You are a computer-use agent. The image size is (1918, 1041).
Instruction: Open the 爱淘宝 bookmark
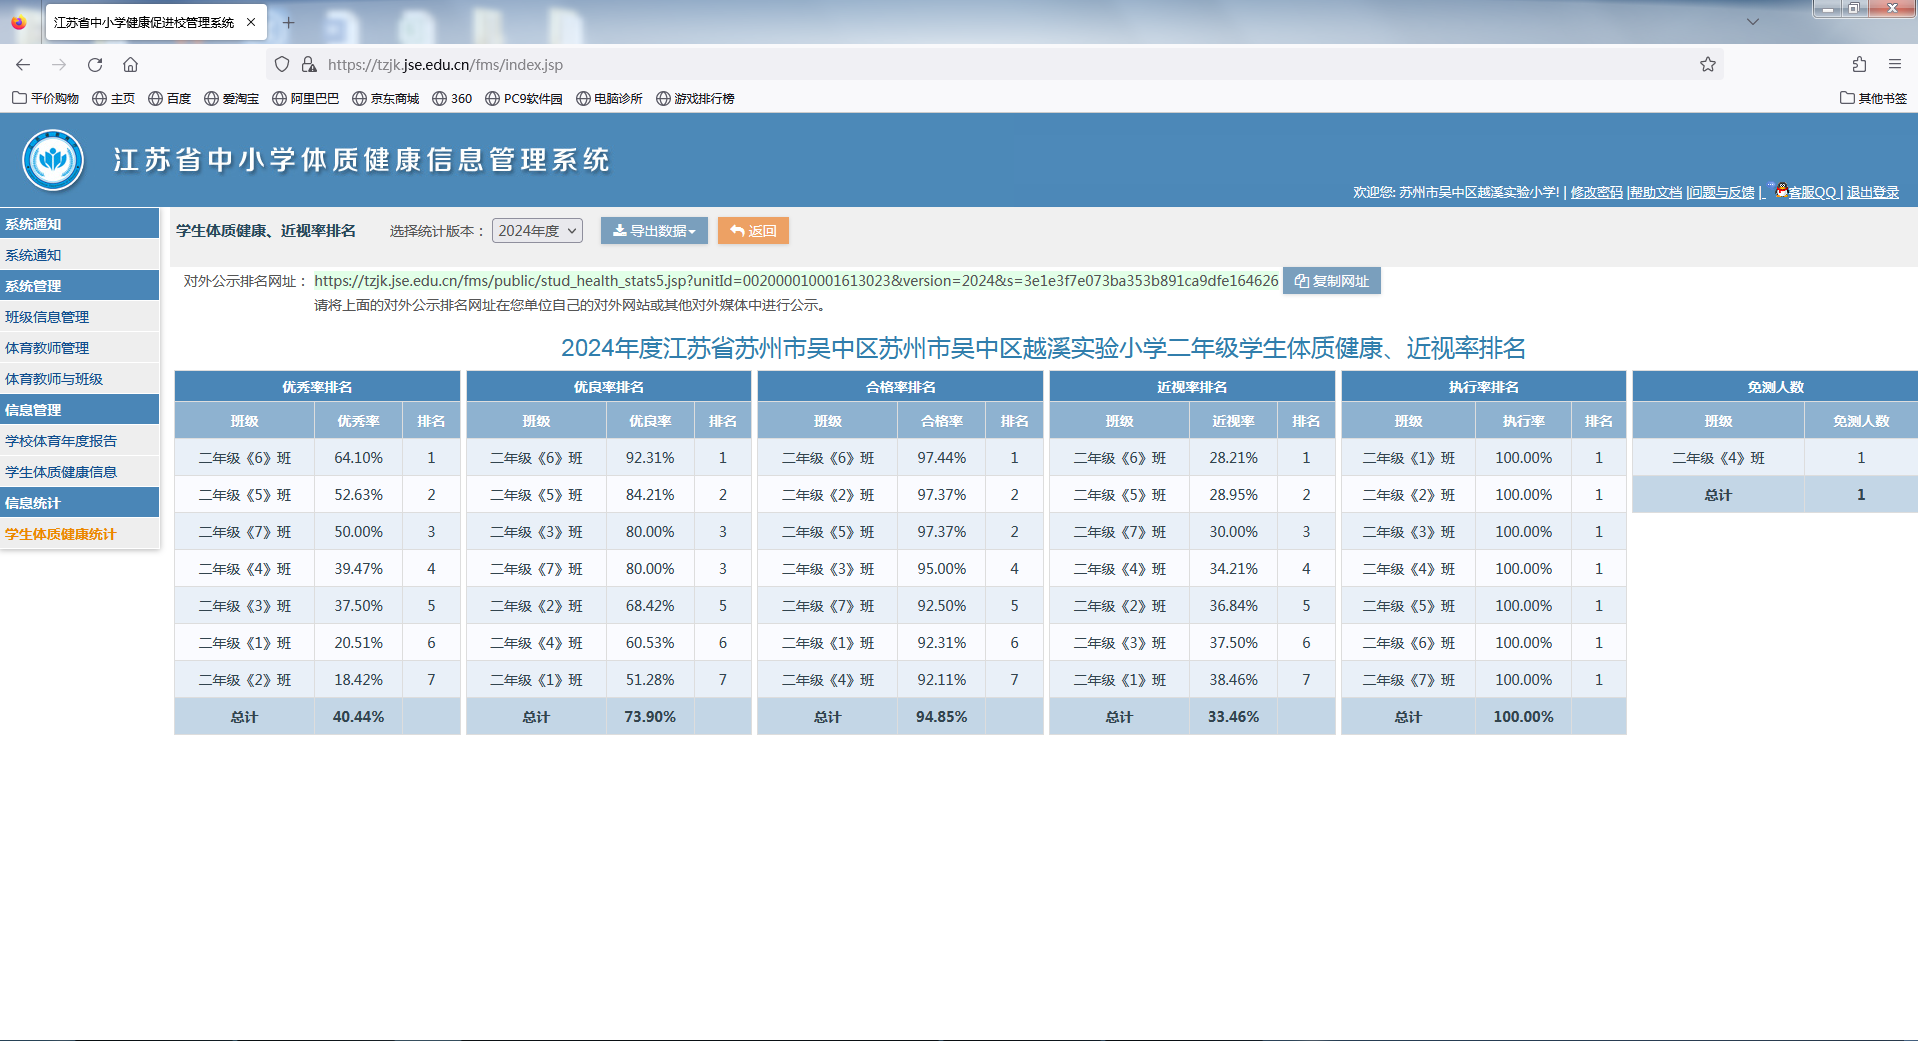pos(231,98)
